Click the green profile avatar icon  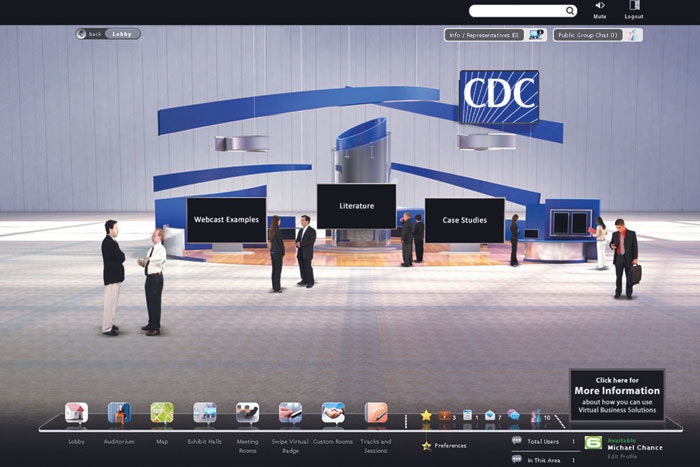tap(593, 442)
